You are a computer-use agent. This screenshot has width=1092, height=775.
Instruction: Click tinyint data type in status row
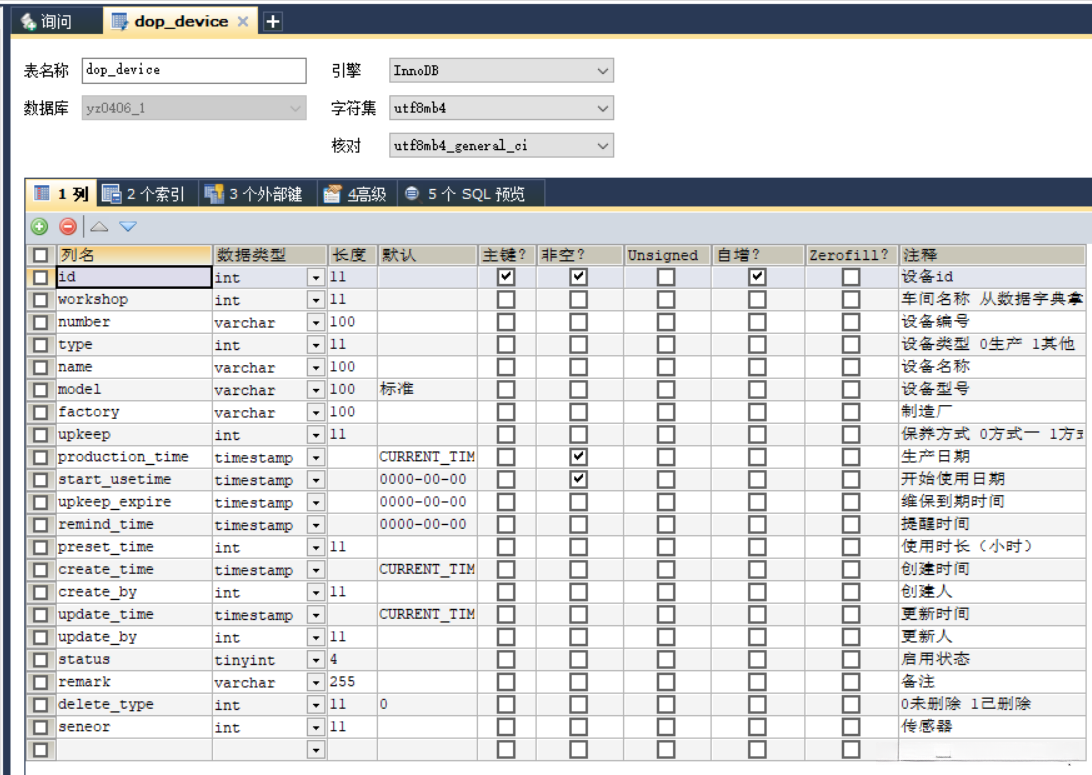pos(244,660)
